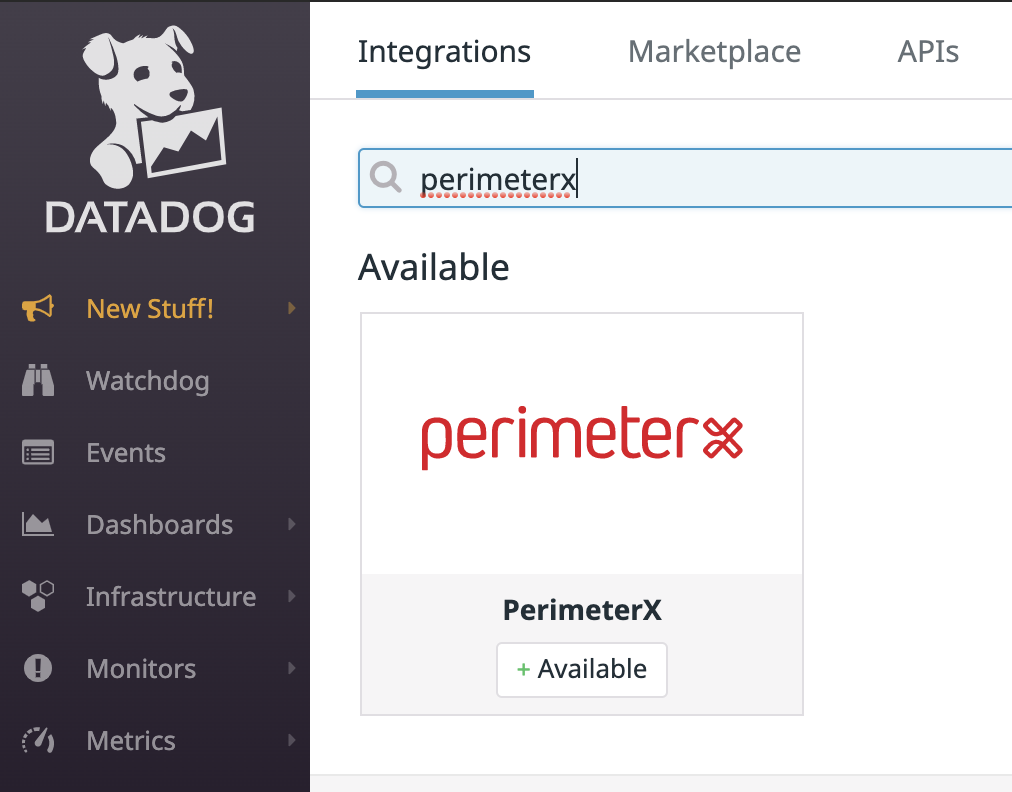Screen dimensions: 1012x792
Task: Expand the Dashboards submenu chevron
Action: [291, 524]
